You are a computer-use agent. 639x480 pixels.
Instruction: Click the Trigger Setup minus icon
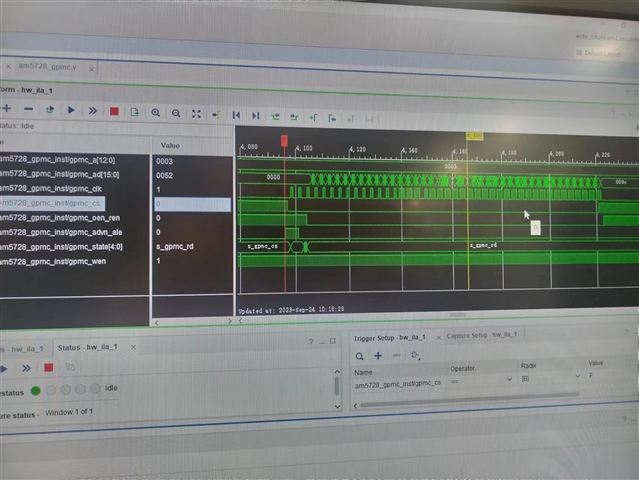coord(396,355)
